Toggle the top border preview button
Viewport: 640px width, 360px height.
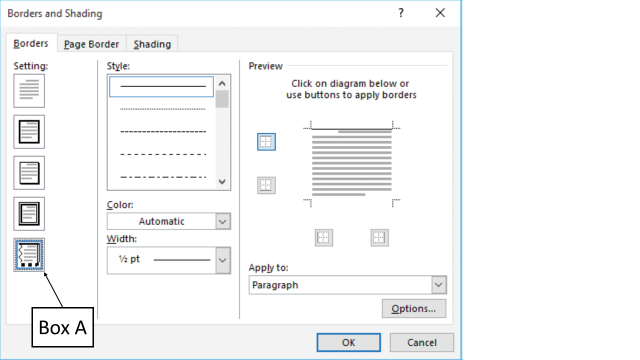click(x=266, y=142)
